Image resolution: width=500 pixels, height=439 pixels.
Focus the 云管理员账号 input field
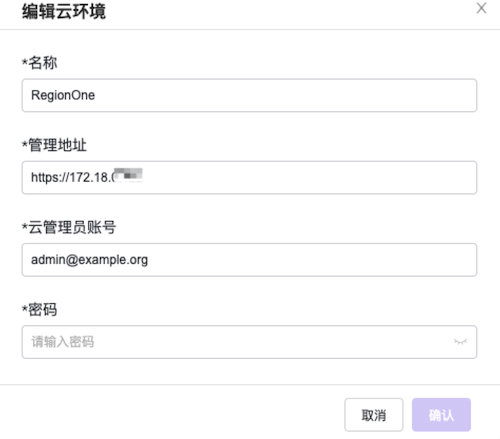tap(249, 260)
